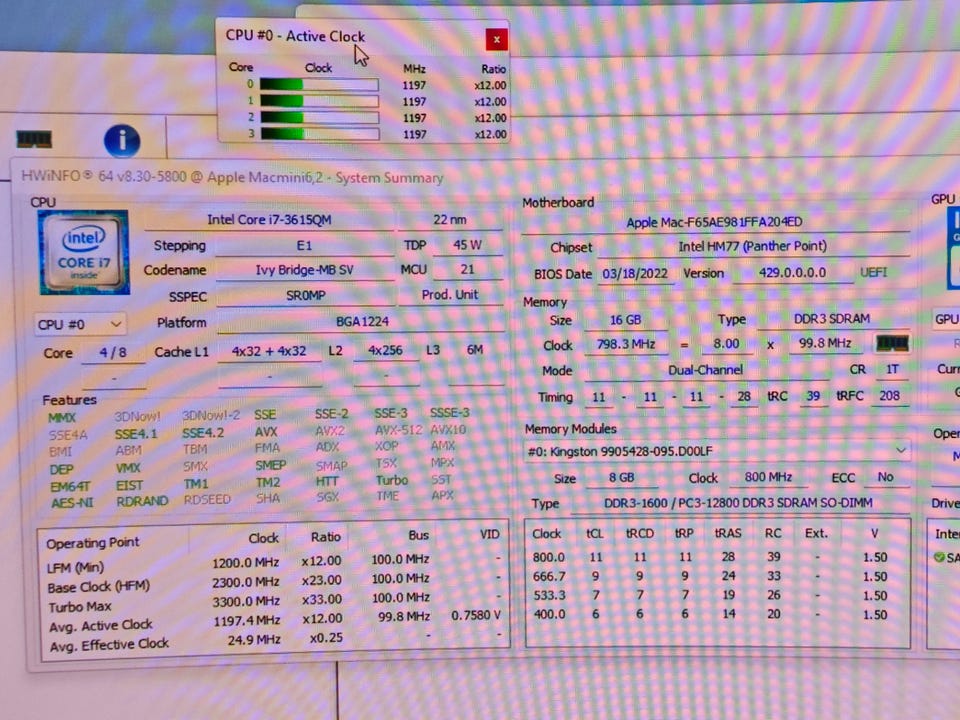Image resolution: width=960 pixels, height=720 pixels.
Task: Click the Prod. Unit field
Action: pyautogui.click(x=450, y=294)
